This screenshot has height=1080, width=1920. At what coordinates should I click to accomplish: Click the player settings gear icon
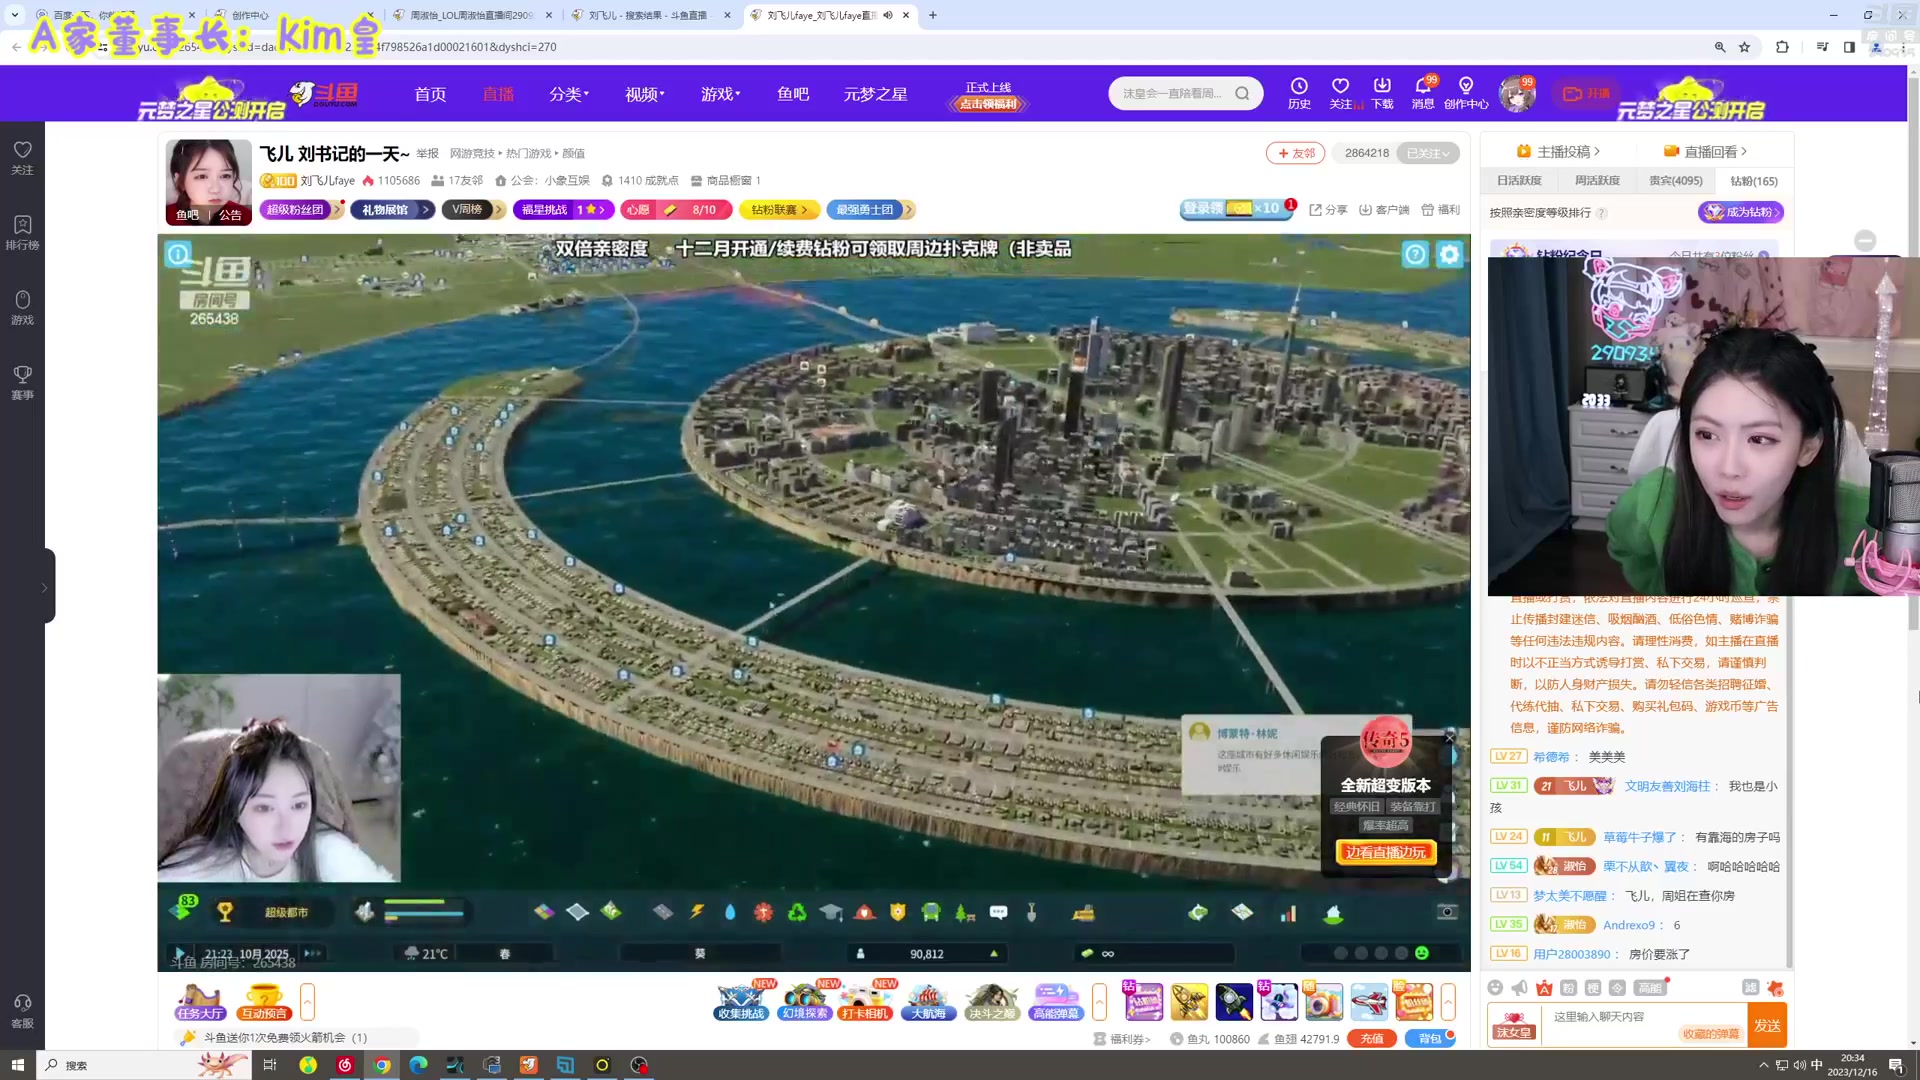tap(1449, 255)
